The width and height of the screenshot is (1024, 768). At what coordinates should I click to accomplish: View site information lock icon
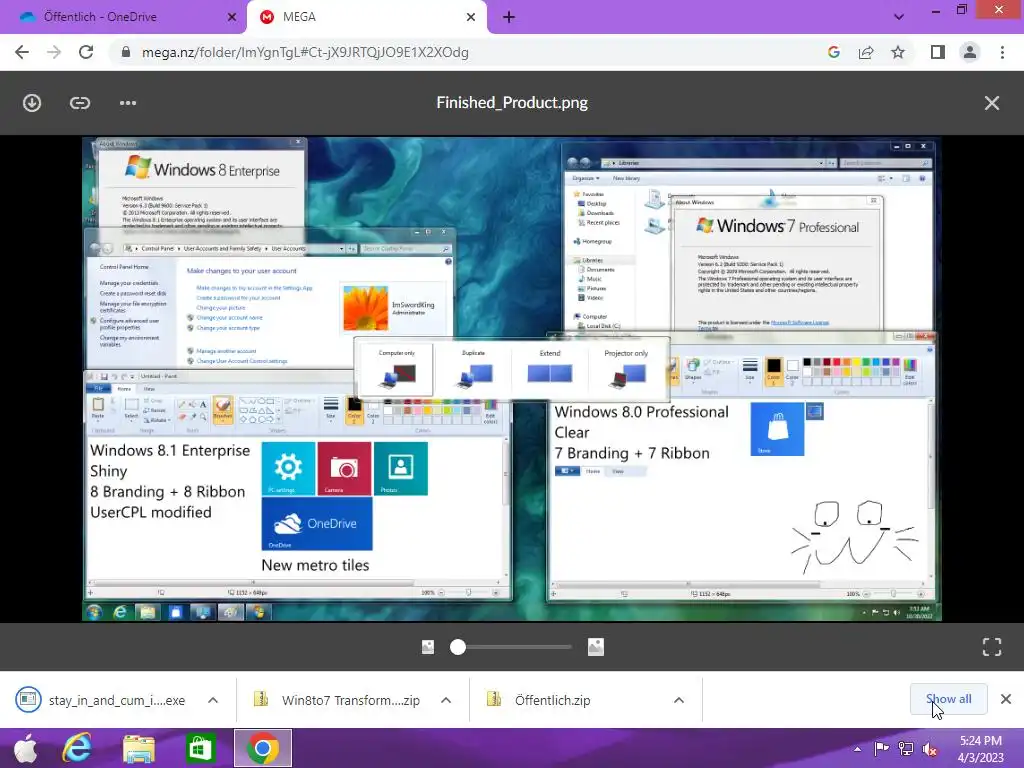coord(126,52)
